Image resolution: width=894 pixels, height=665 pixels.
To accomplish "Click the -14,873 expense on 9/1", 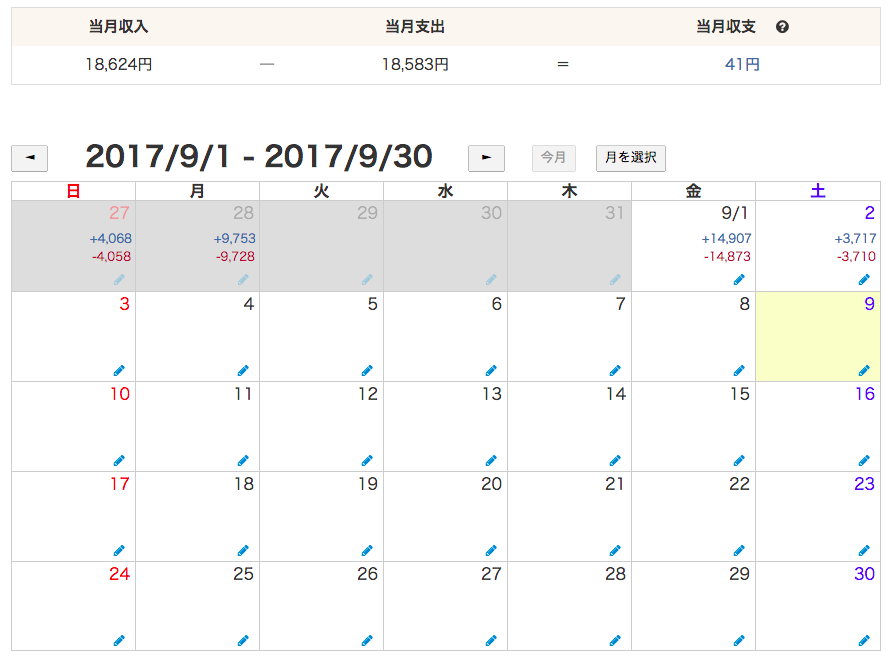I will click(727, 257).
